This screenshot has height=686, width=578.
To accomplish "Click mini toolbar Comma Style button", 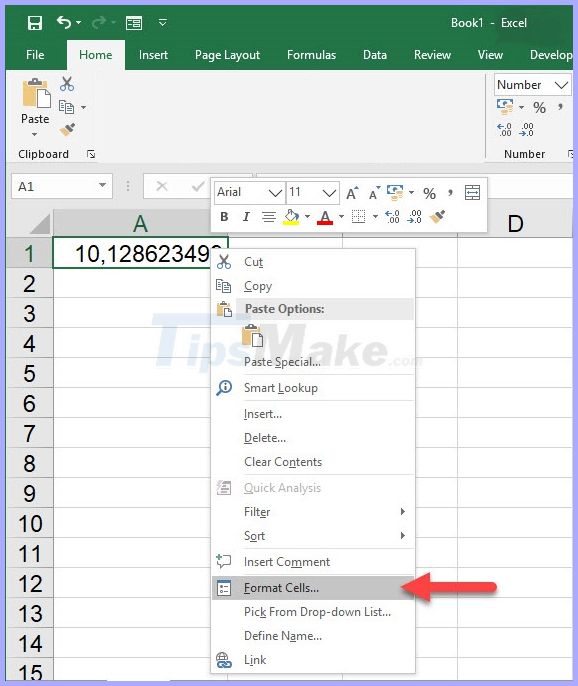I will (450, 193).
